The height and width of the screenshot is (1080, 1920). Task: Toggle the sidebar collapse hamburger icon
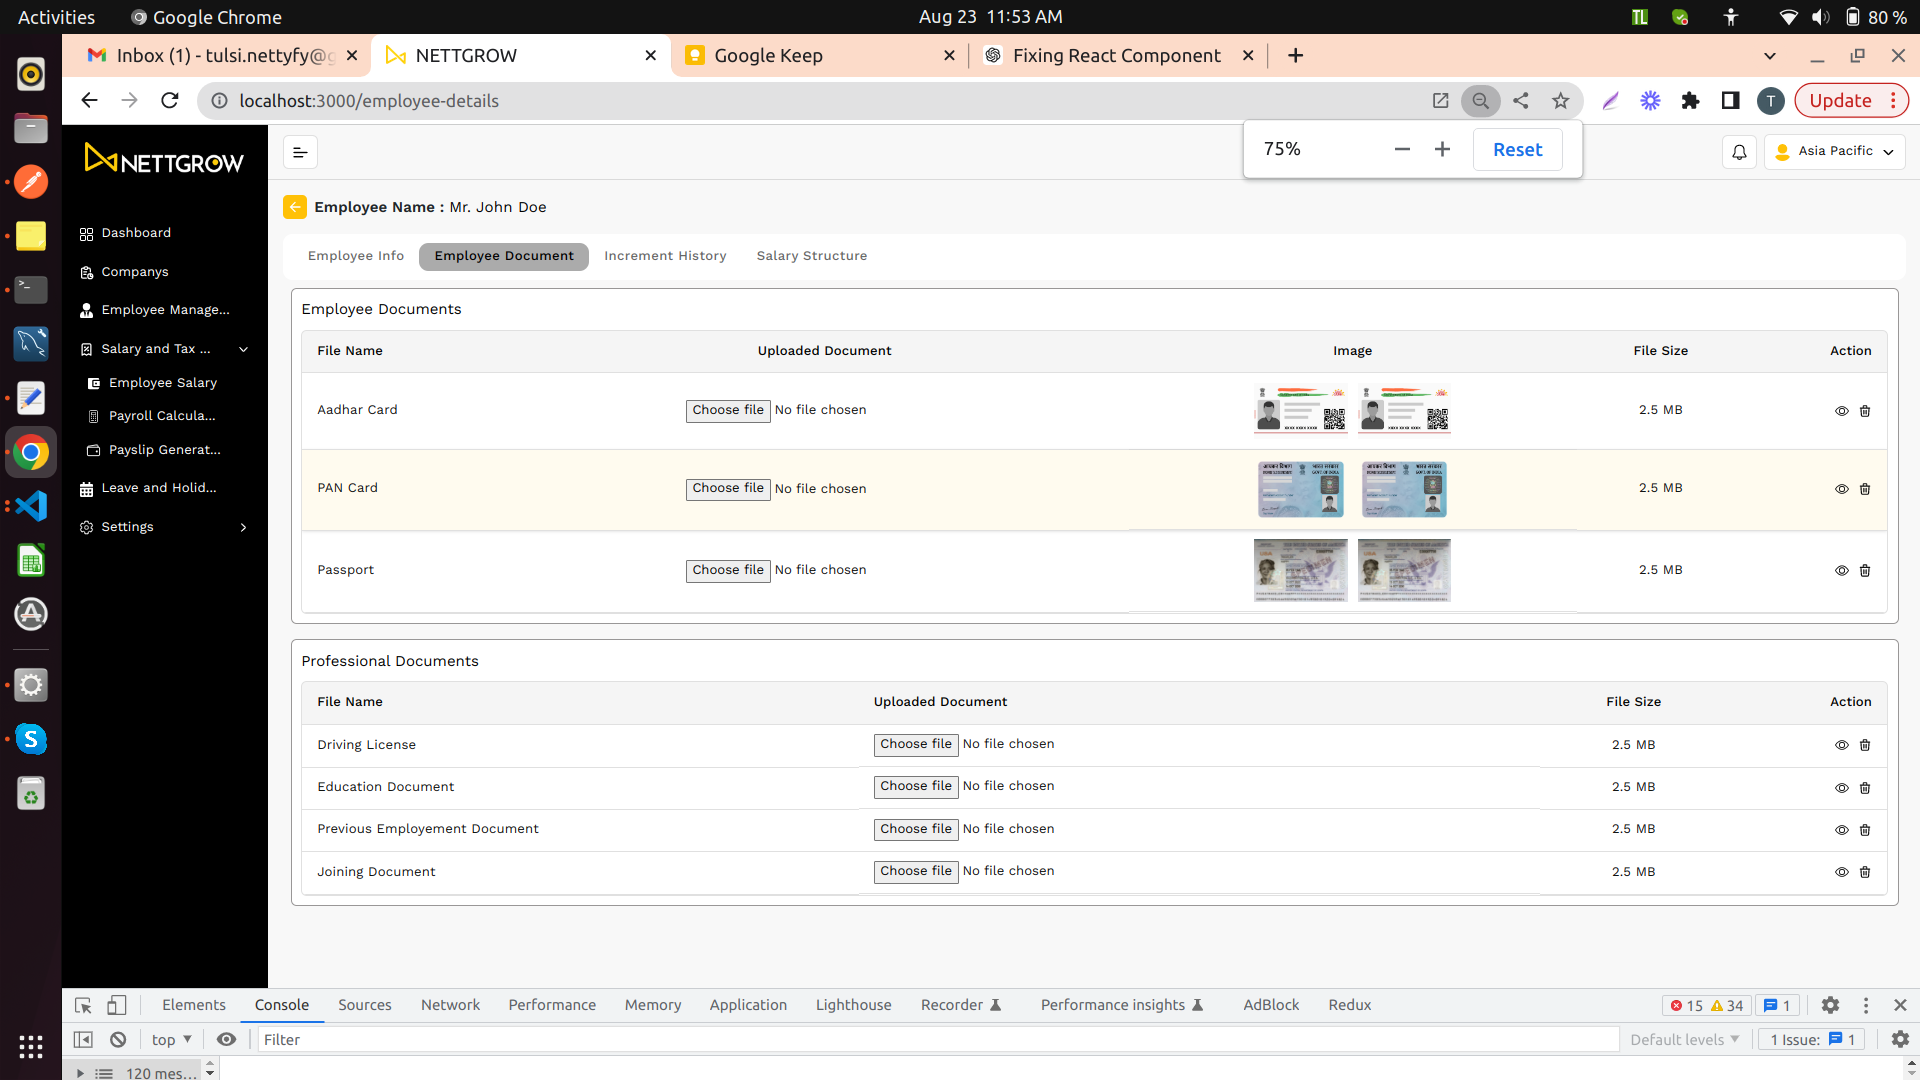click(300, 152)
